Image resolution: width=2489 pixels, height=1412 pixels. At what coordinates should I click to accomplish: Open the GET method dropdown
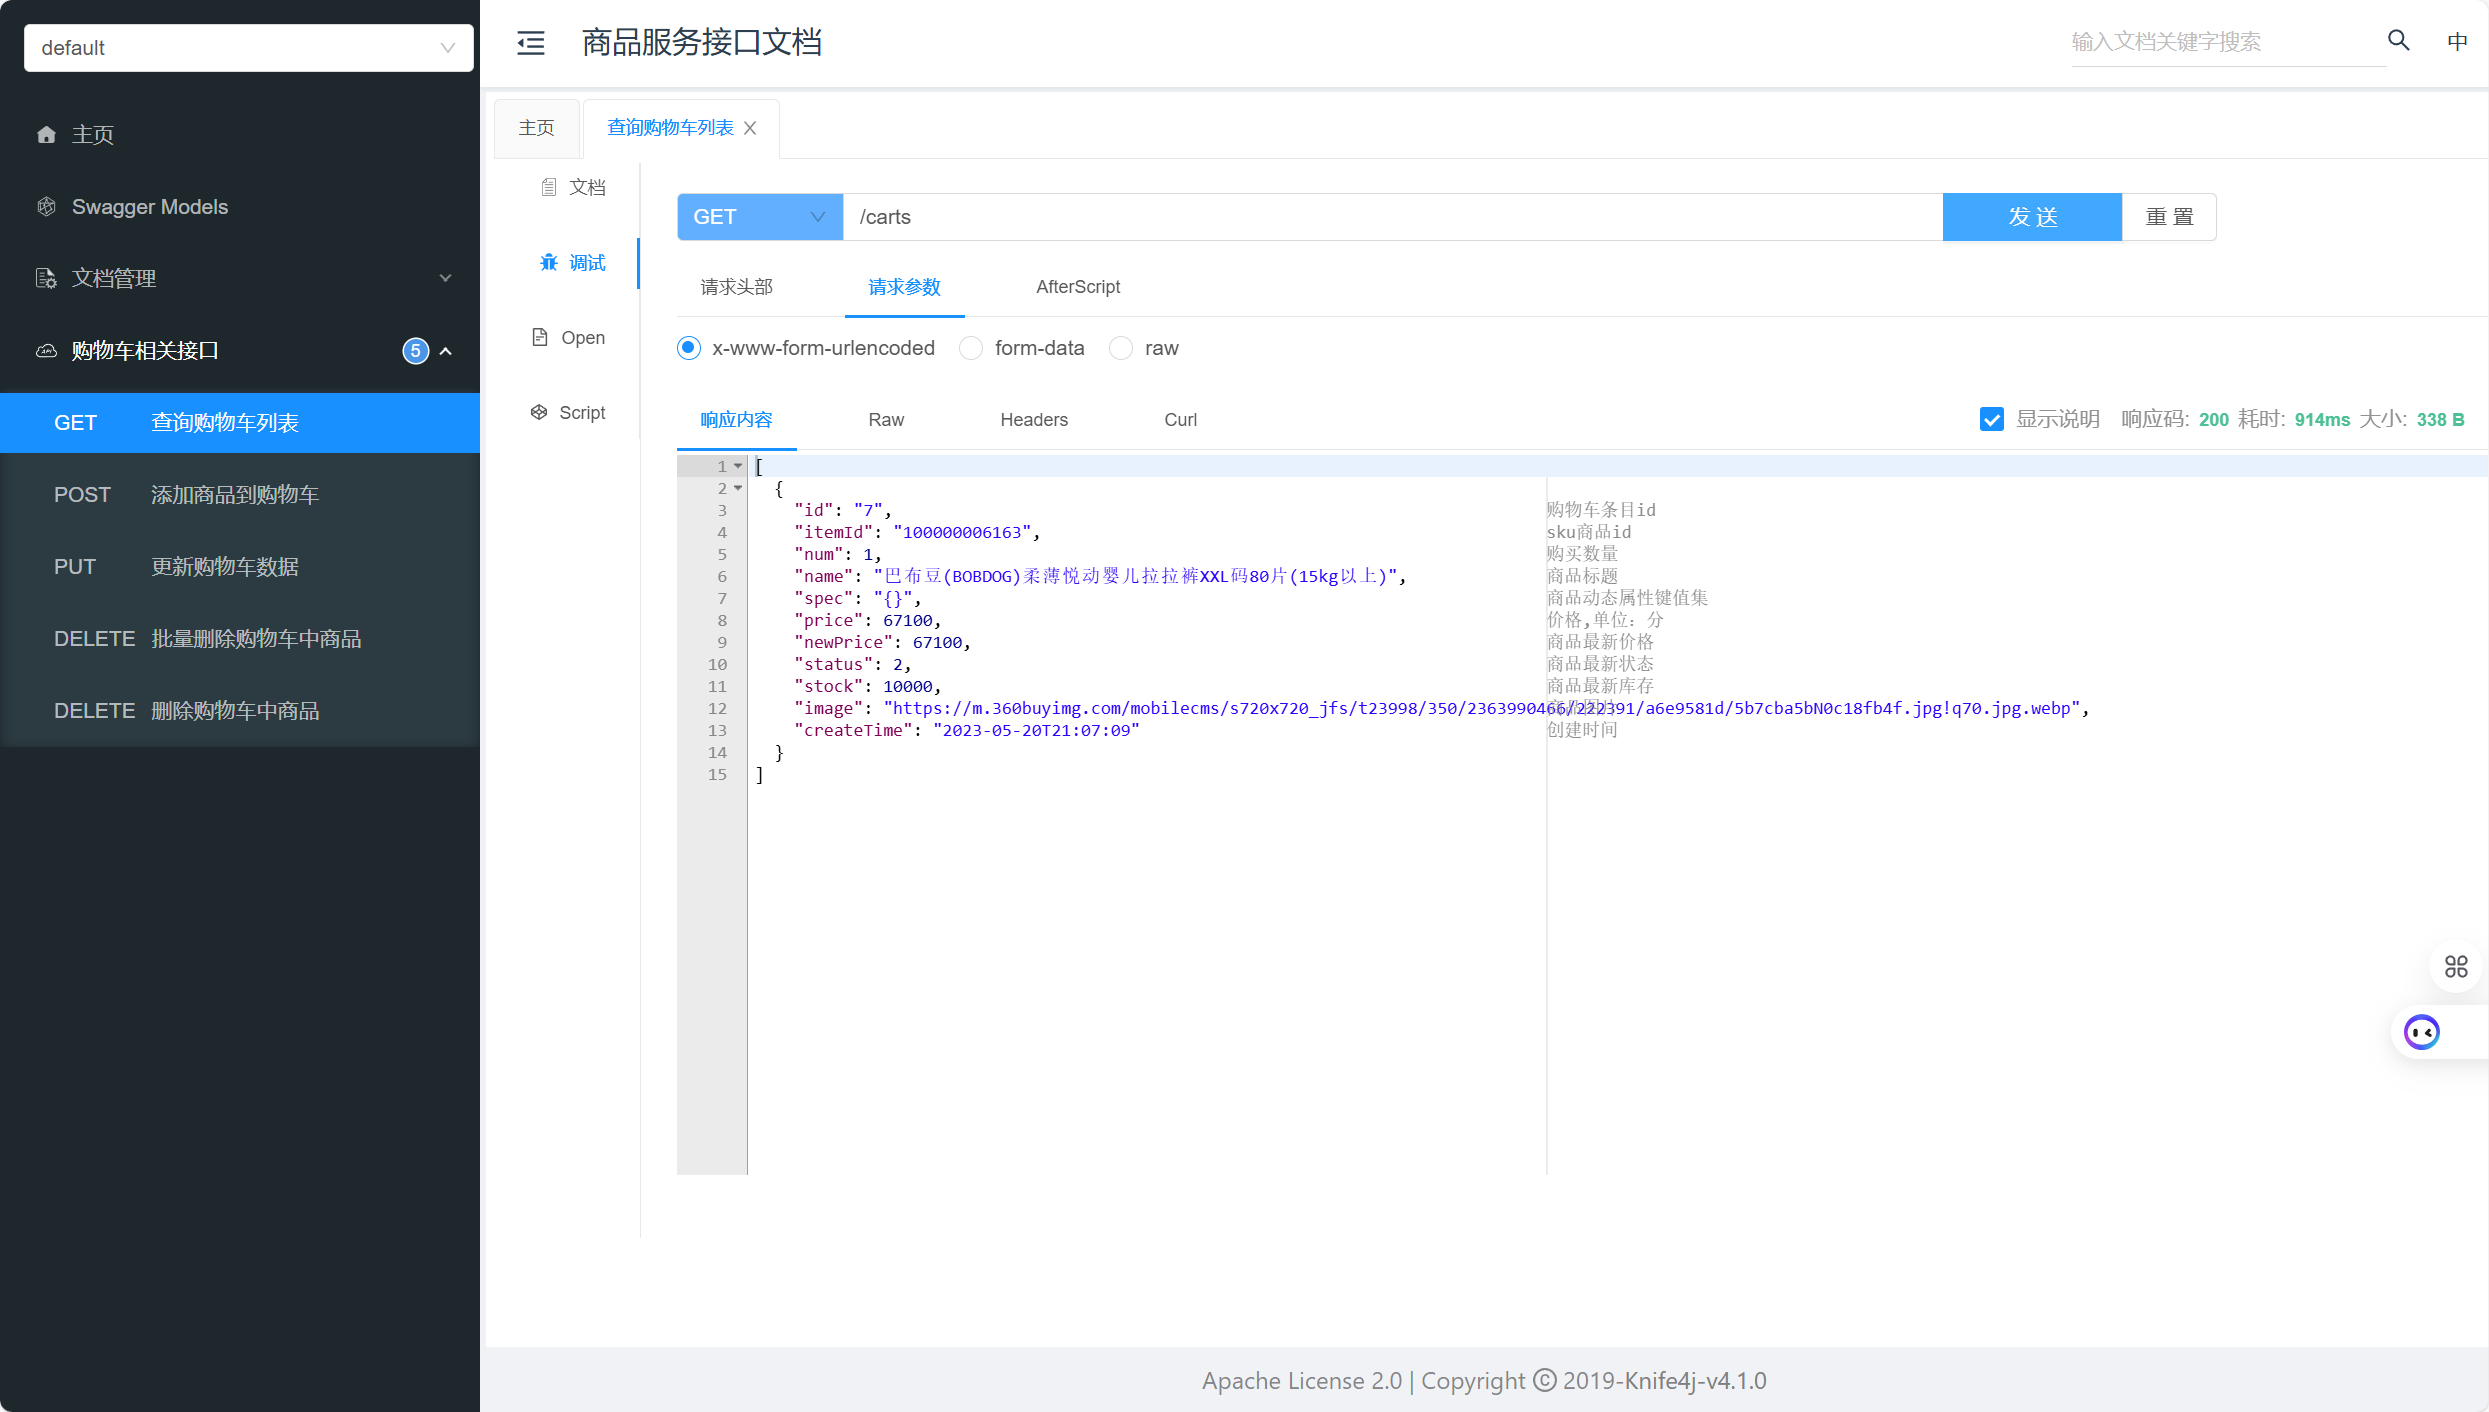759,217
